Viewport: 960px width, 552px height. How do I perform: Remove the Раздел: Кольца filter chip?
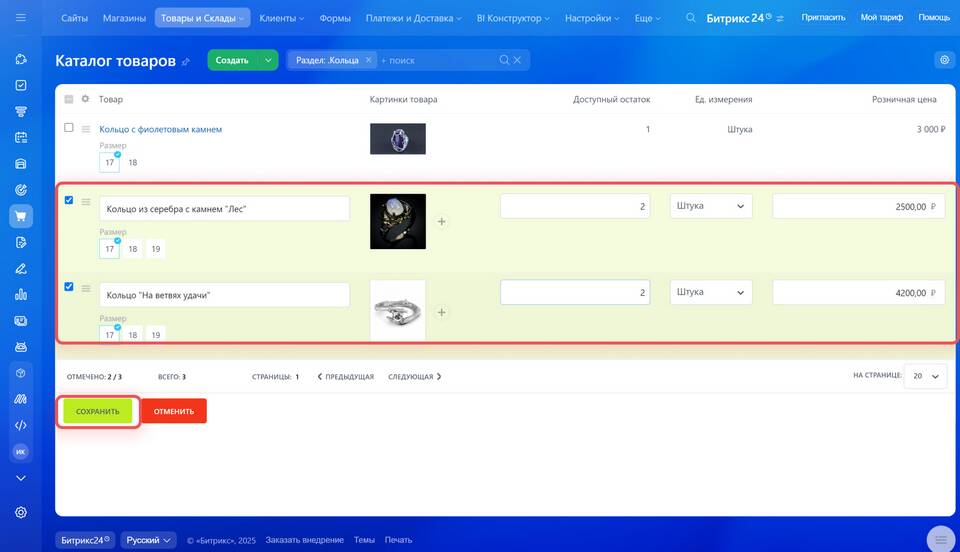(x=368, y=60)
